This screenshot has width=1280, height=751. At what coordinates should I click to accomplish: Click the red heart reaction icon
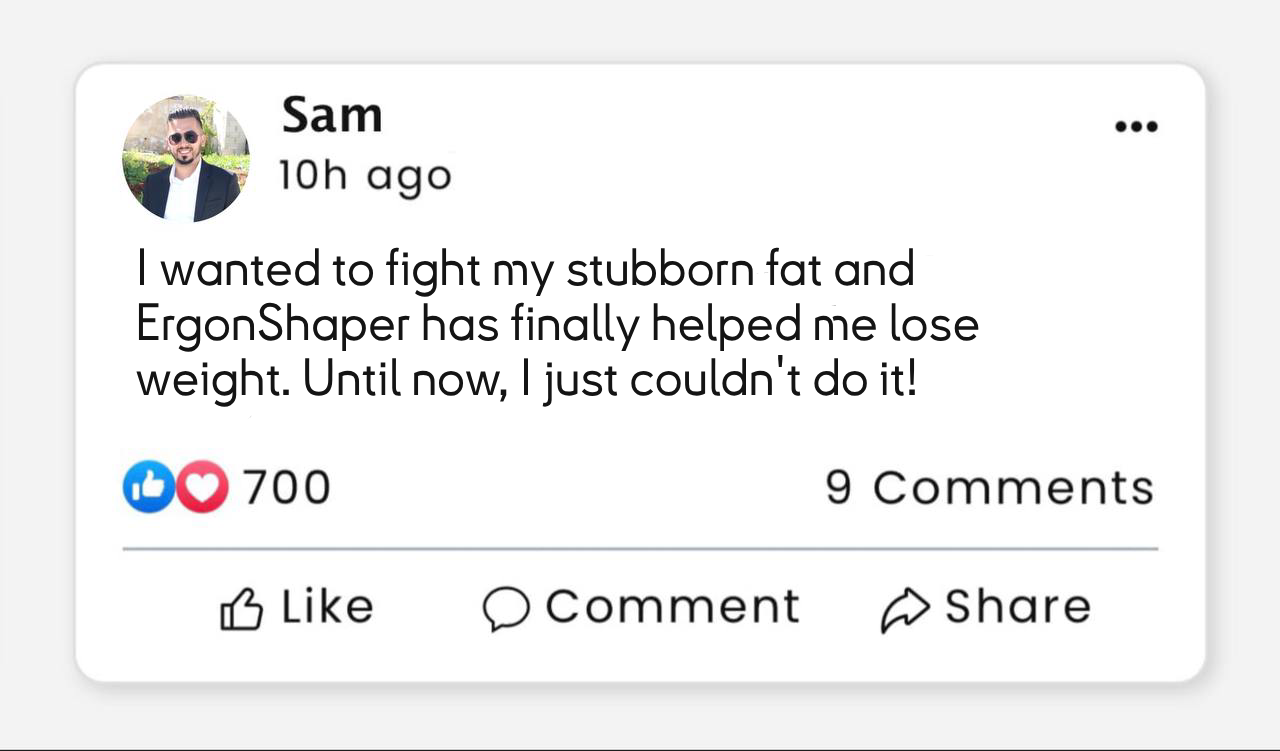click(203, 487)
